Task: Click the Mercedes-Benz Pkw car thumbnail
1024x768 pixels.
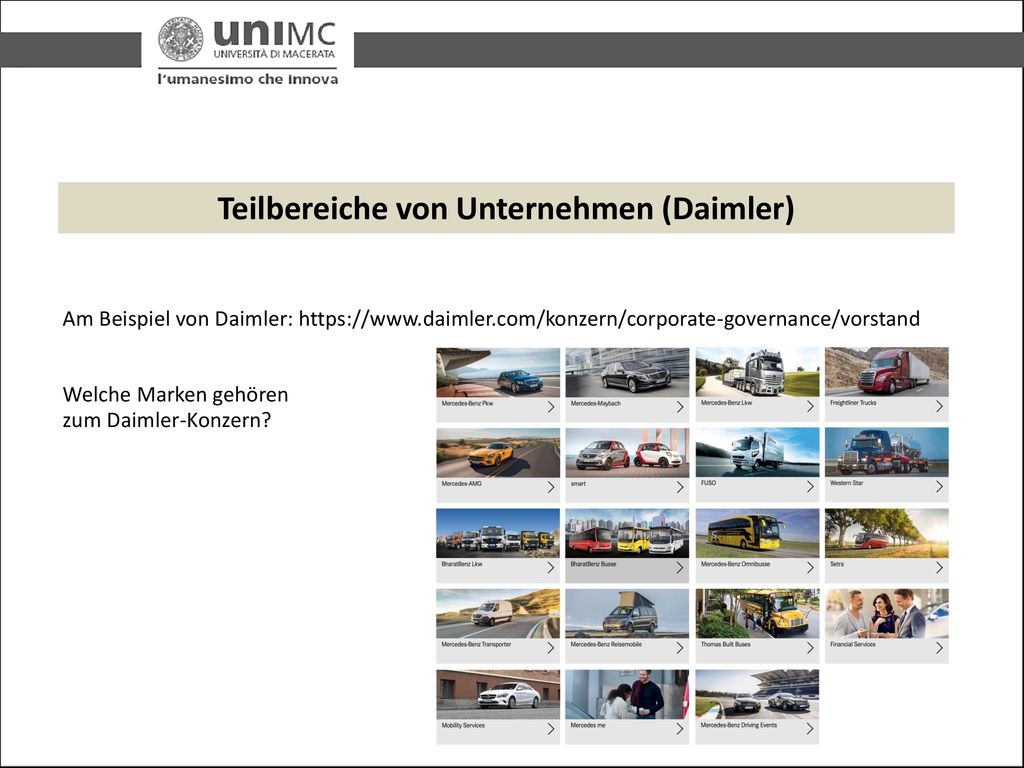Action: (498, 372)
